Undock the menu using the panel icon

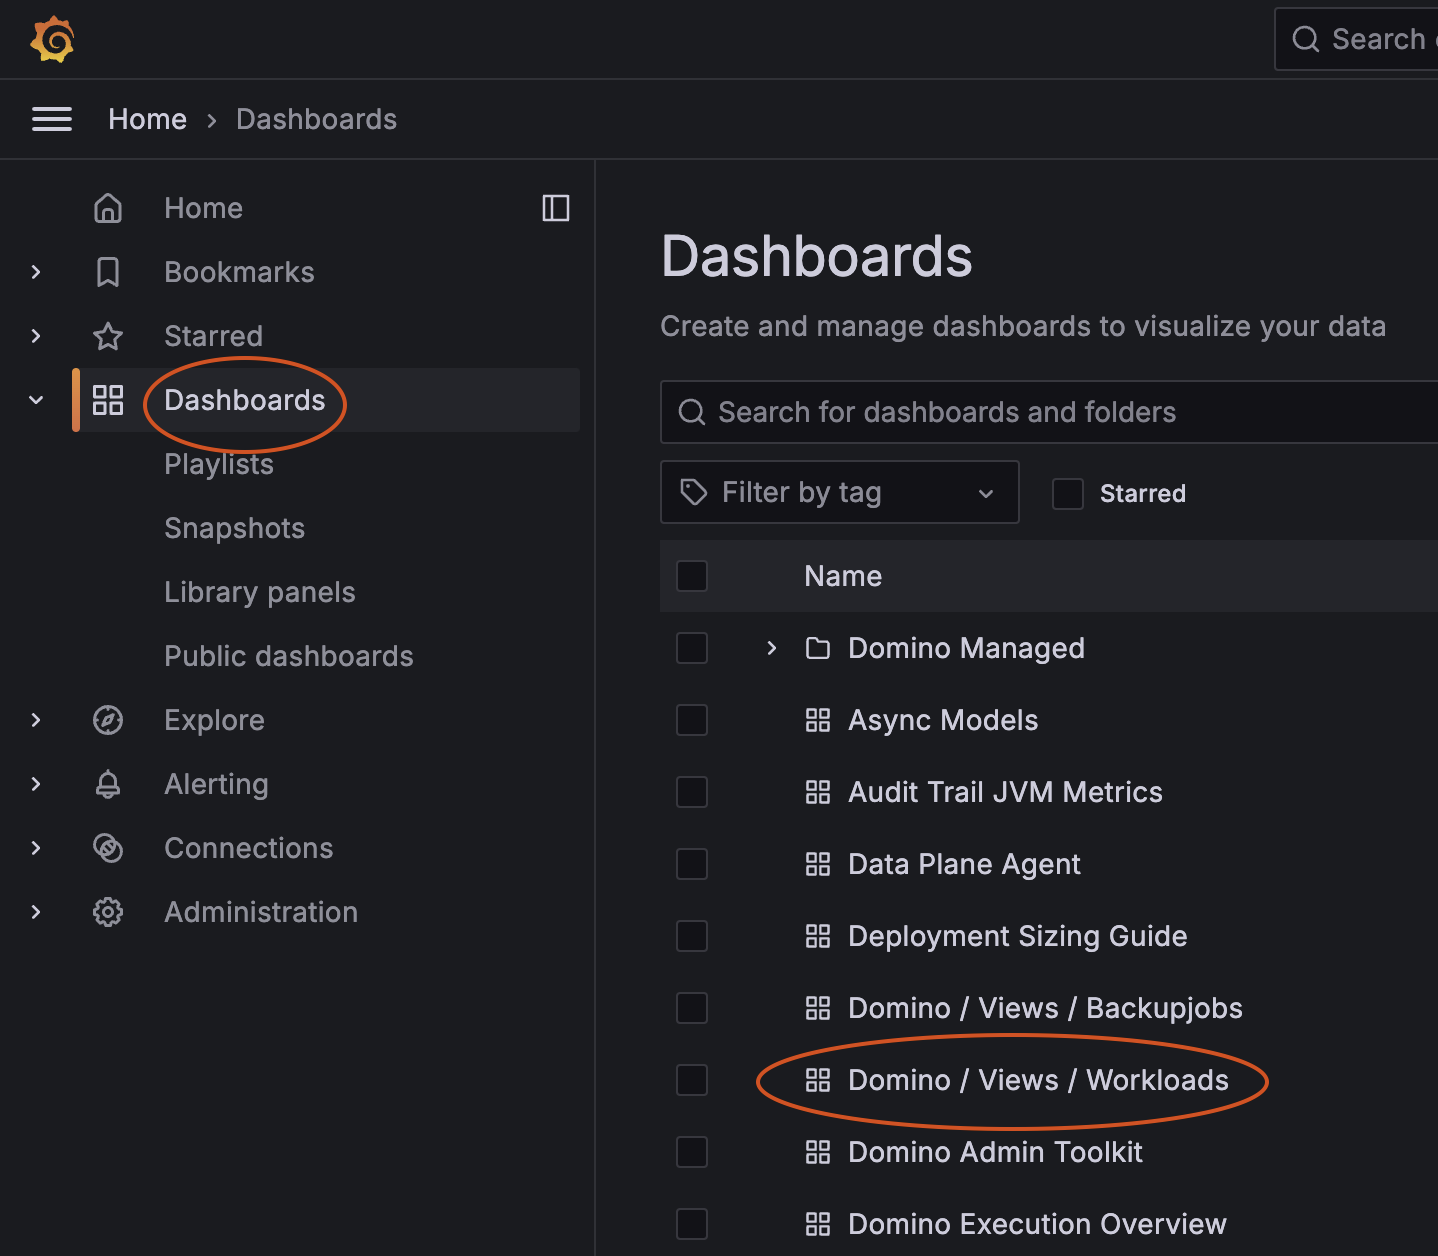[556, 208]
